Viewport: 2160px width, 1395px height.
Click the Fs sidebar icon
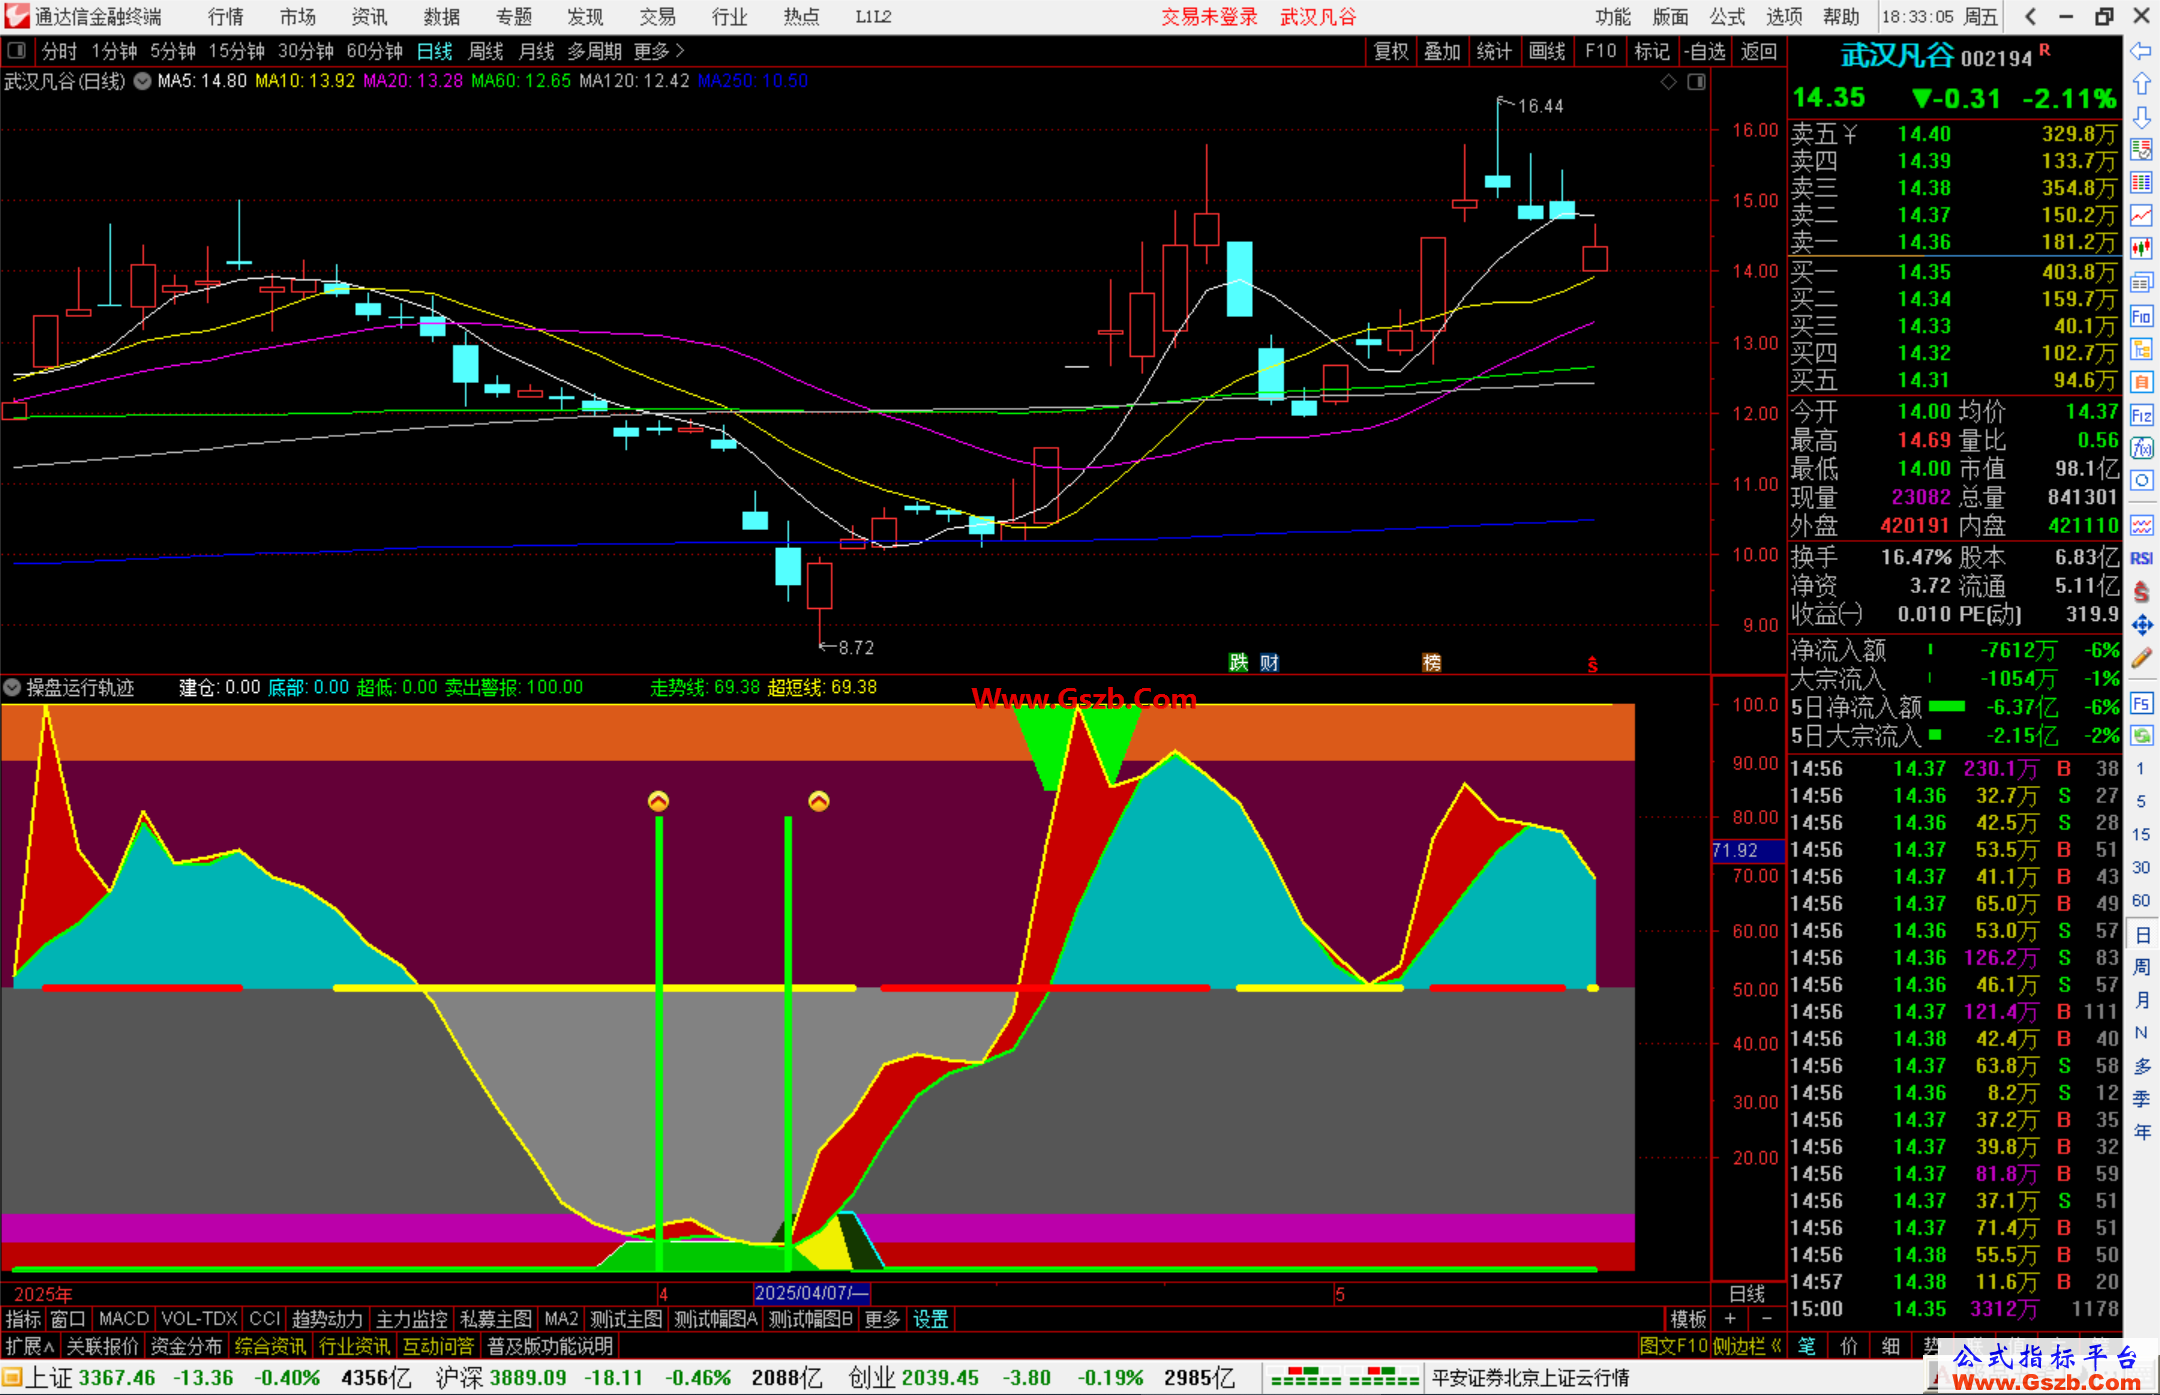tap(2141, 703)
